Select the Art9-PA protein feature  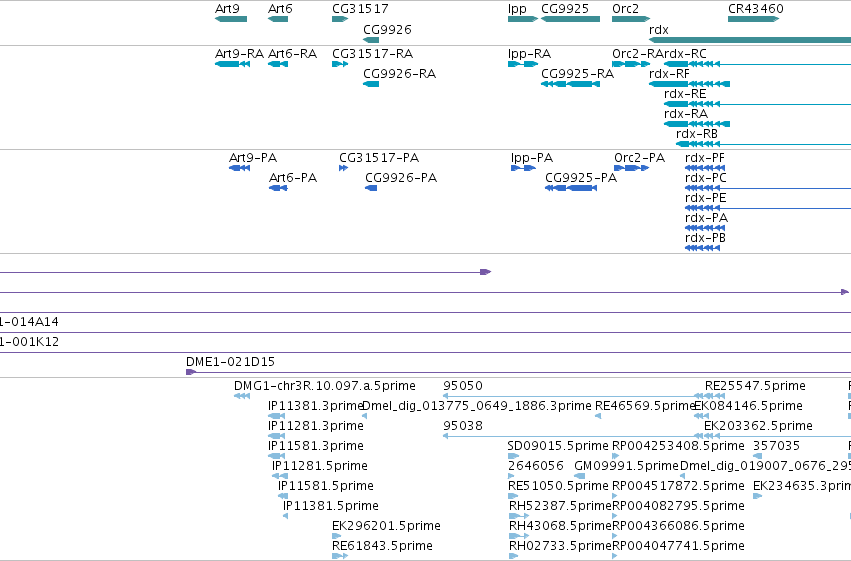tap(239, 168)
